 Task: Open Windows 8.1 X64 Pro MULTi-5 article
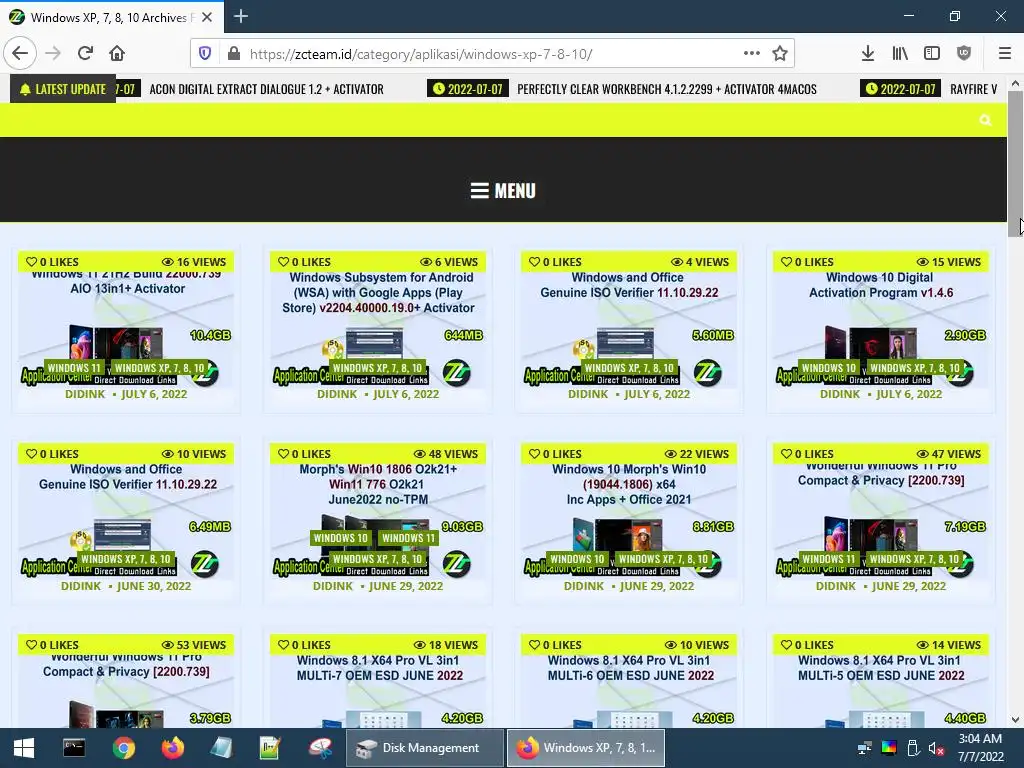tap(881, 668)
